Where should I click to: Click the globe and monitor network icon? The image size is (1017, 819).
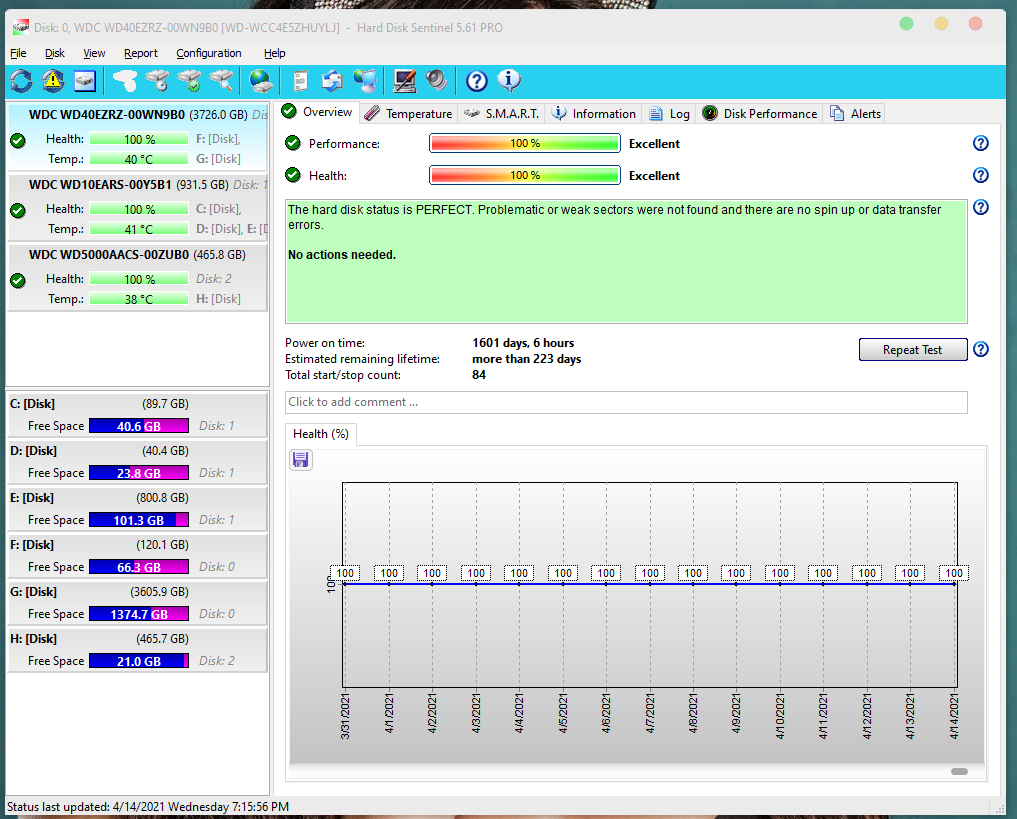(365, 81)
